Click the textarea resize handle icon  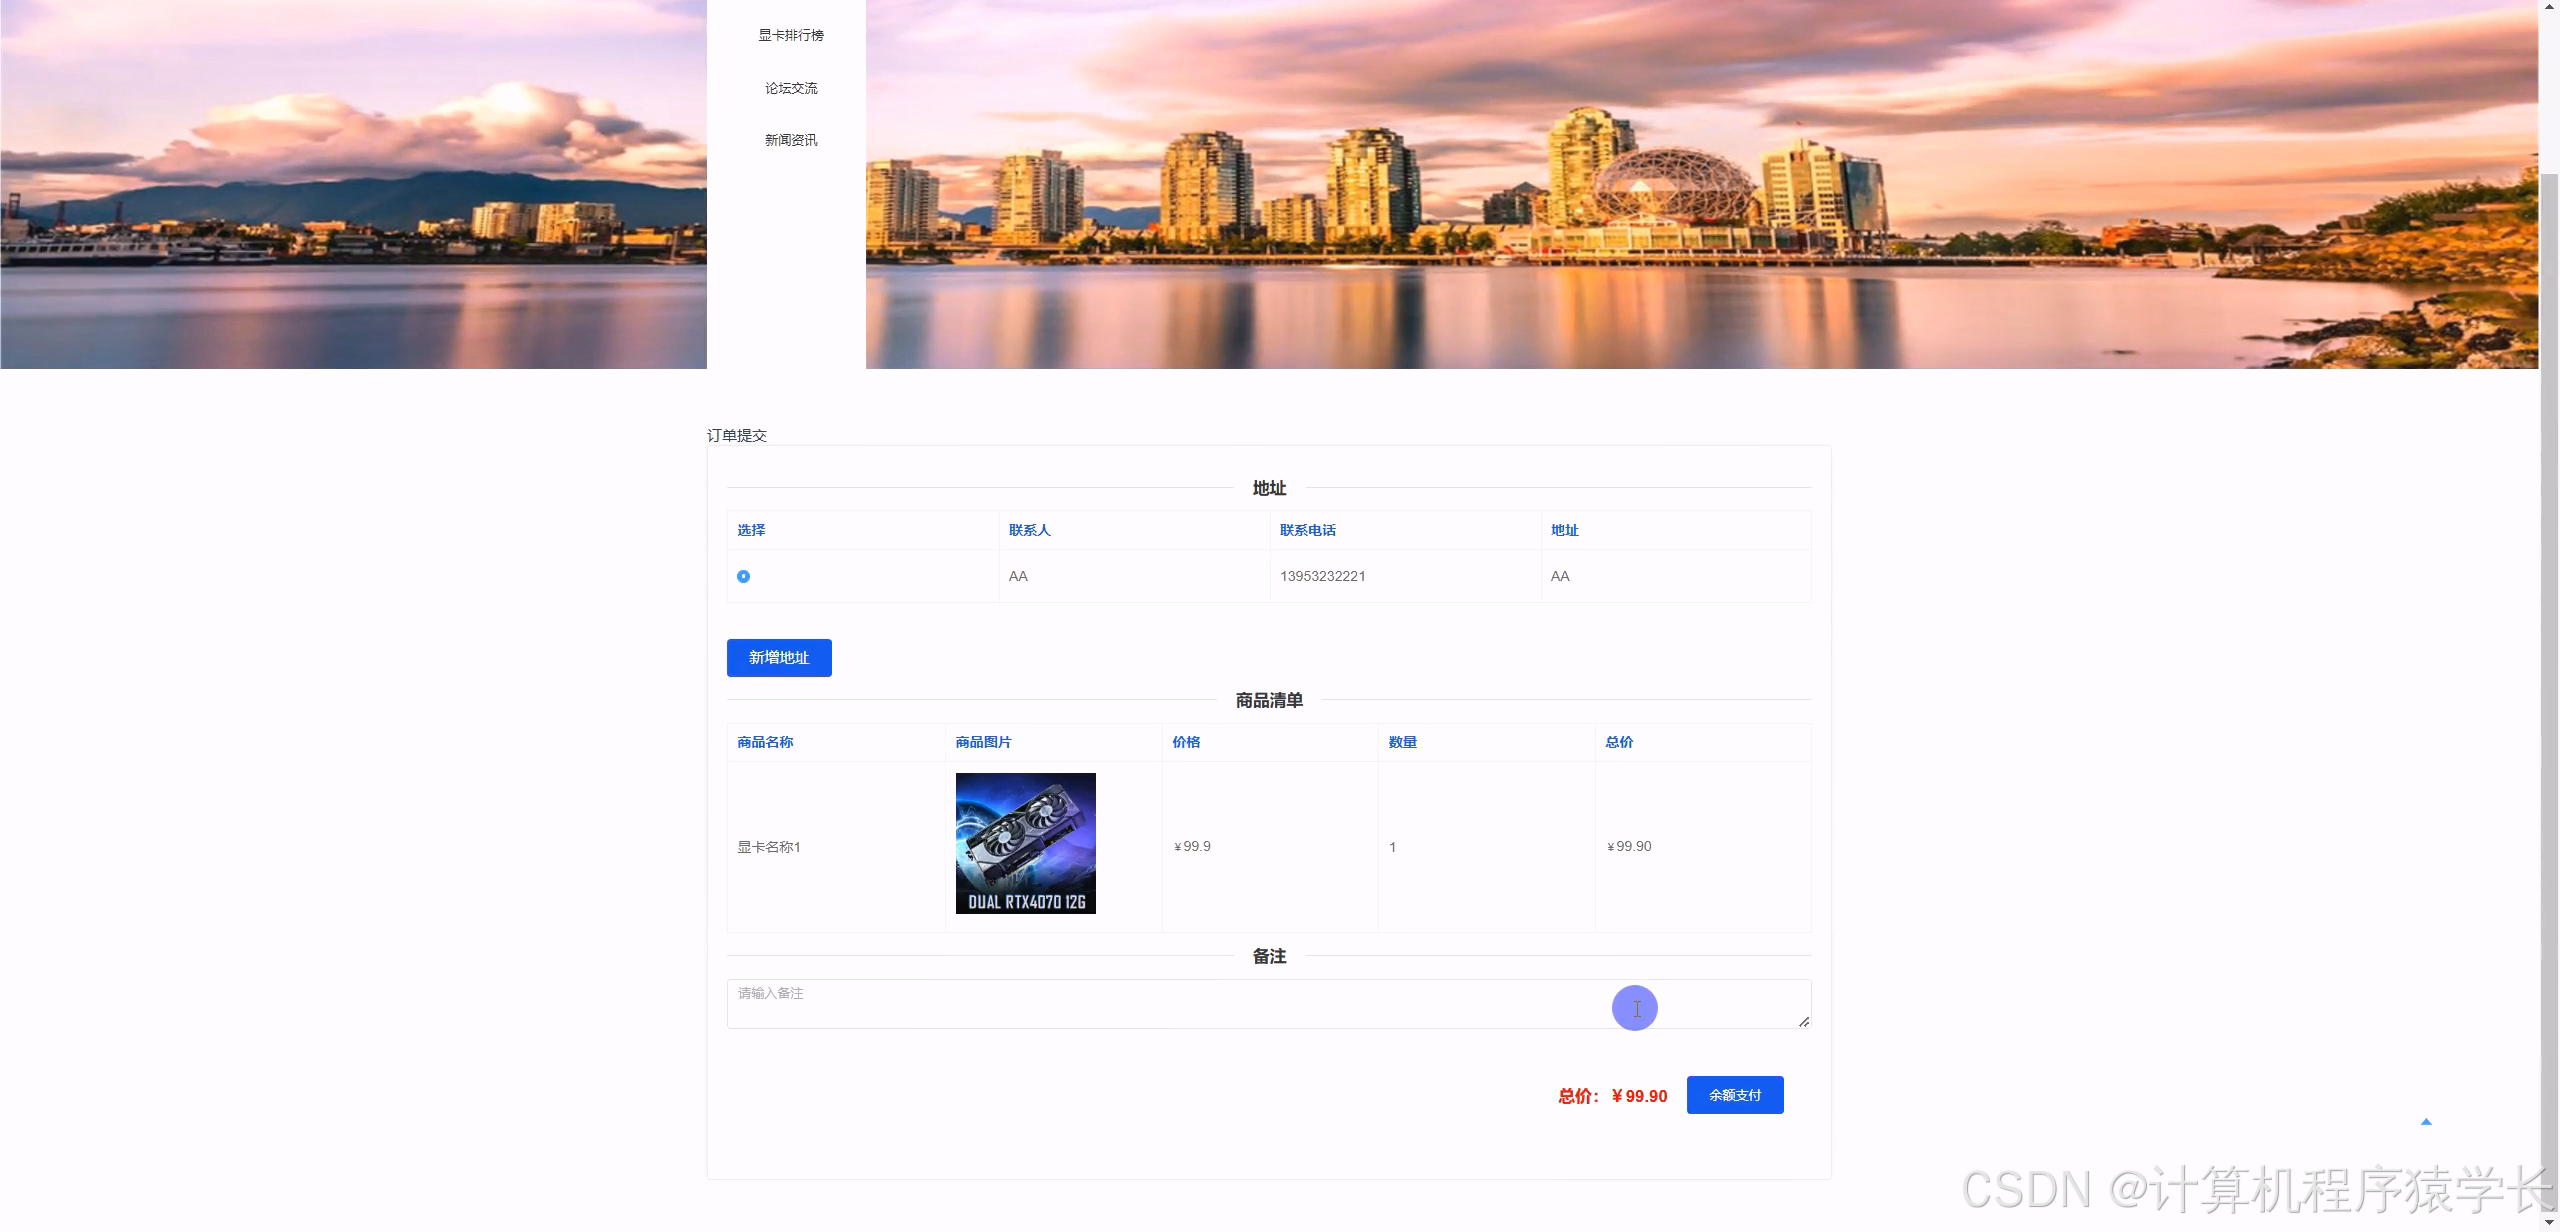point(1803,1021)
